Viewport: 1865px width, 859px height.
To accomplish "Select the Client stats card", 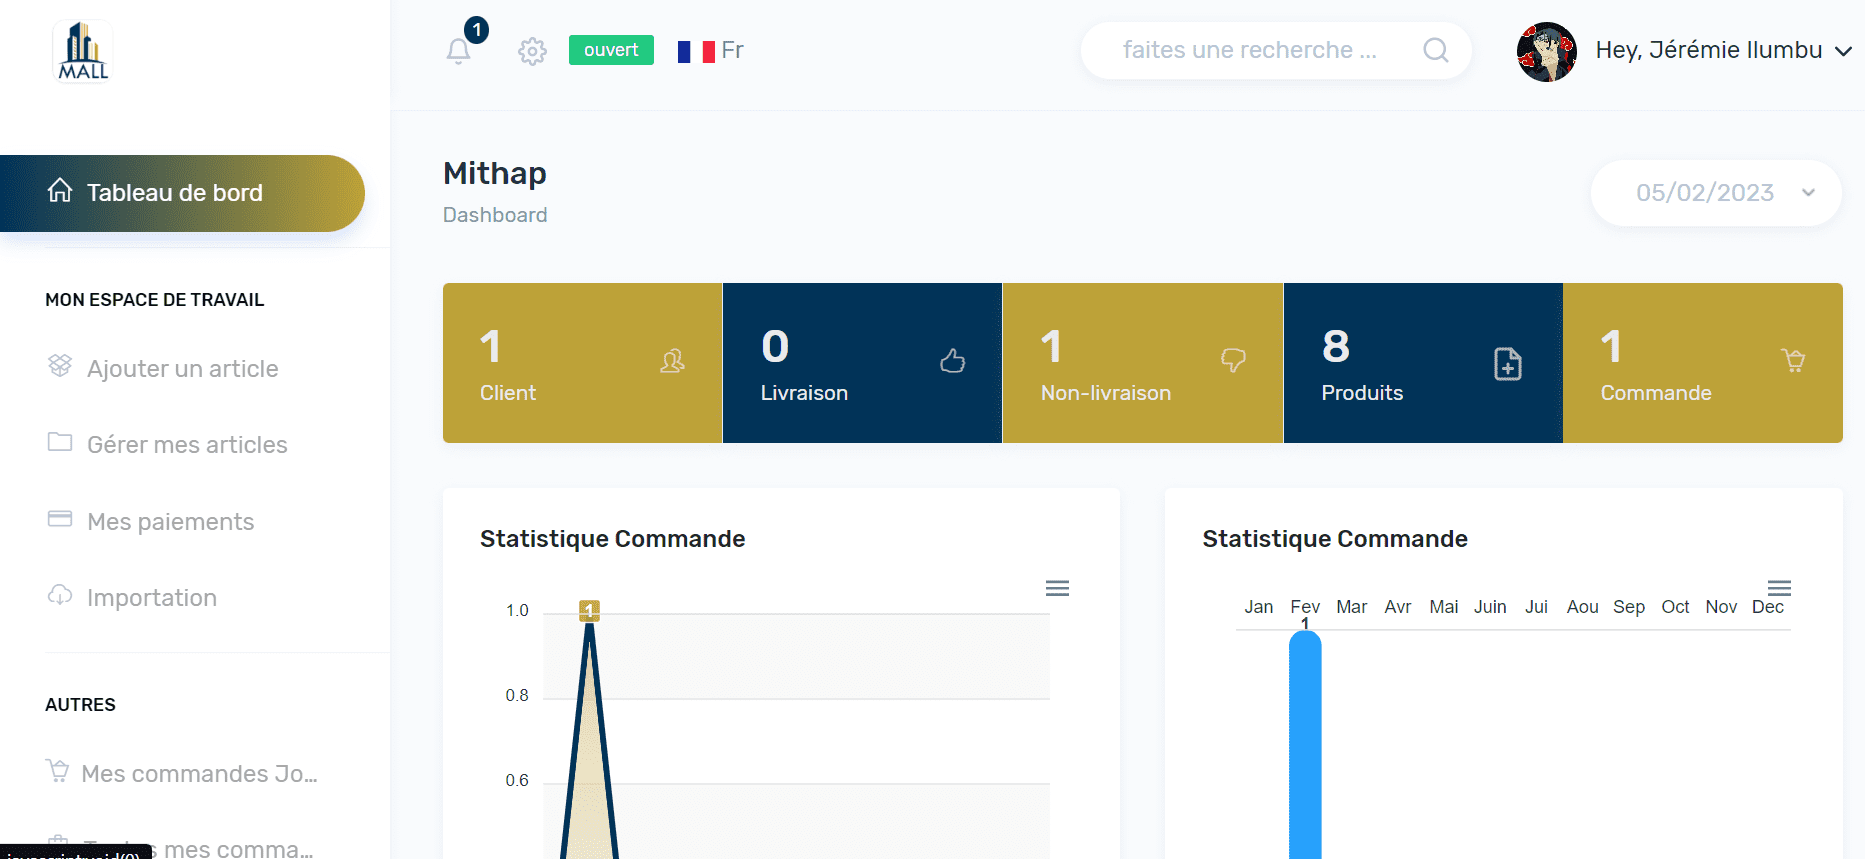I will click(583, 363).
